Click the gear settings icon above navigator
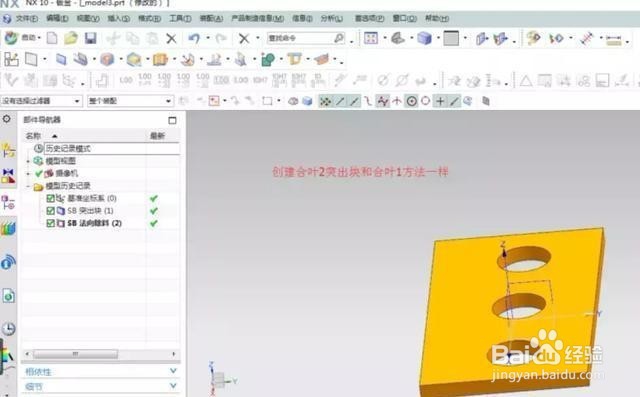Screen dimensions: 640x397 tap(7, 119)
